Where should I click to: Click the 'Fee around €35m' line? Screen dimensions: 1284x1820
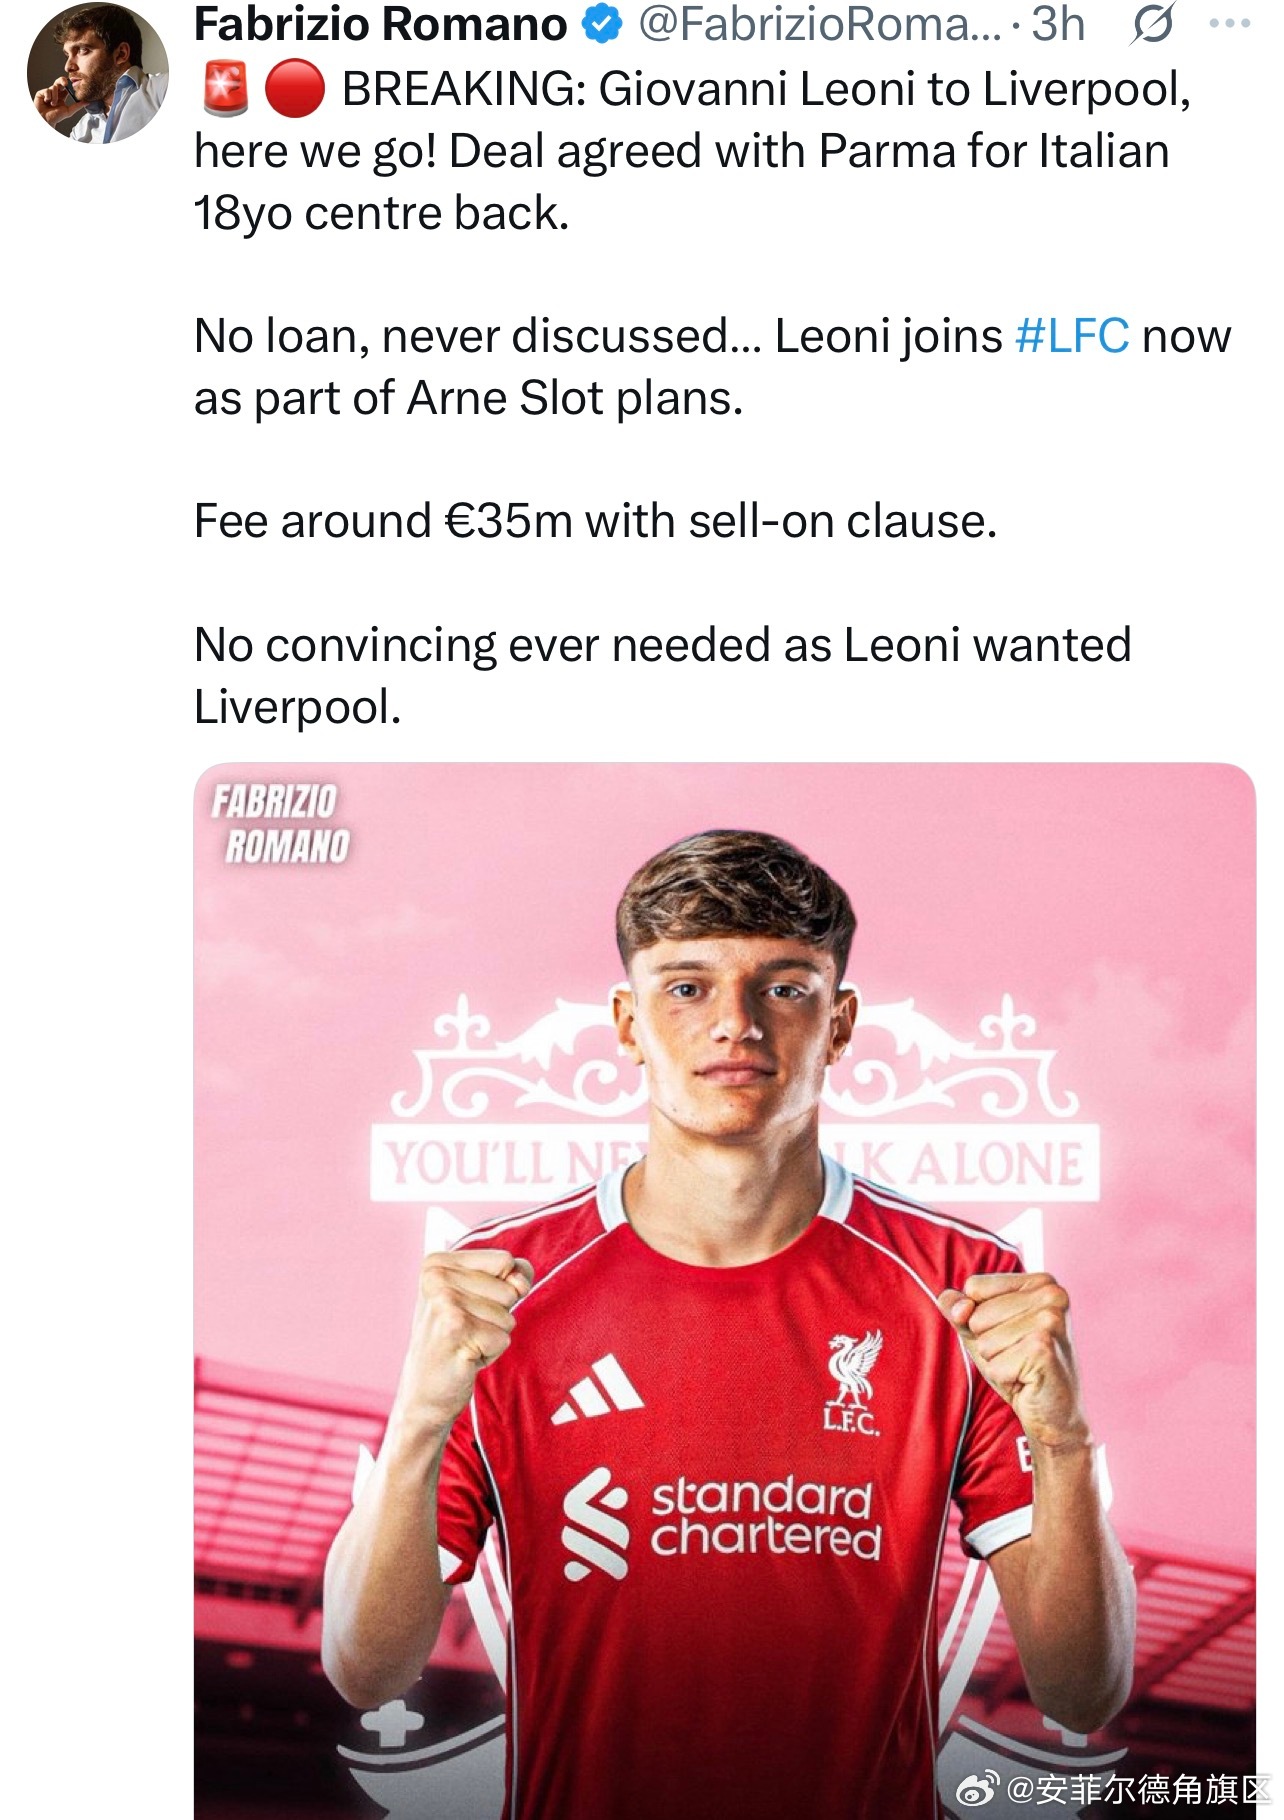point(596,521)
